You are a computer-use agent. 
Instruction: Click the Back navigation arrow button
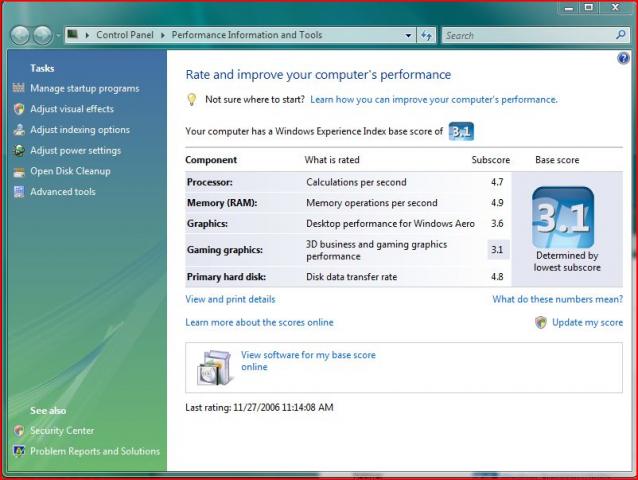(x=20, y=35)
